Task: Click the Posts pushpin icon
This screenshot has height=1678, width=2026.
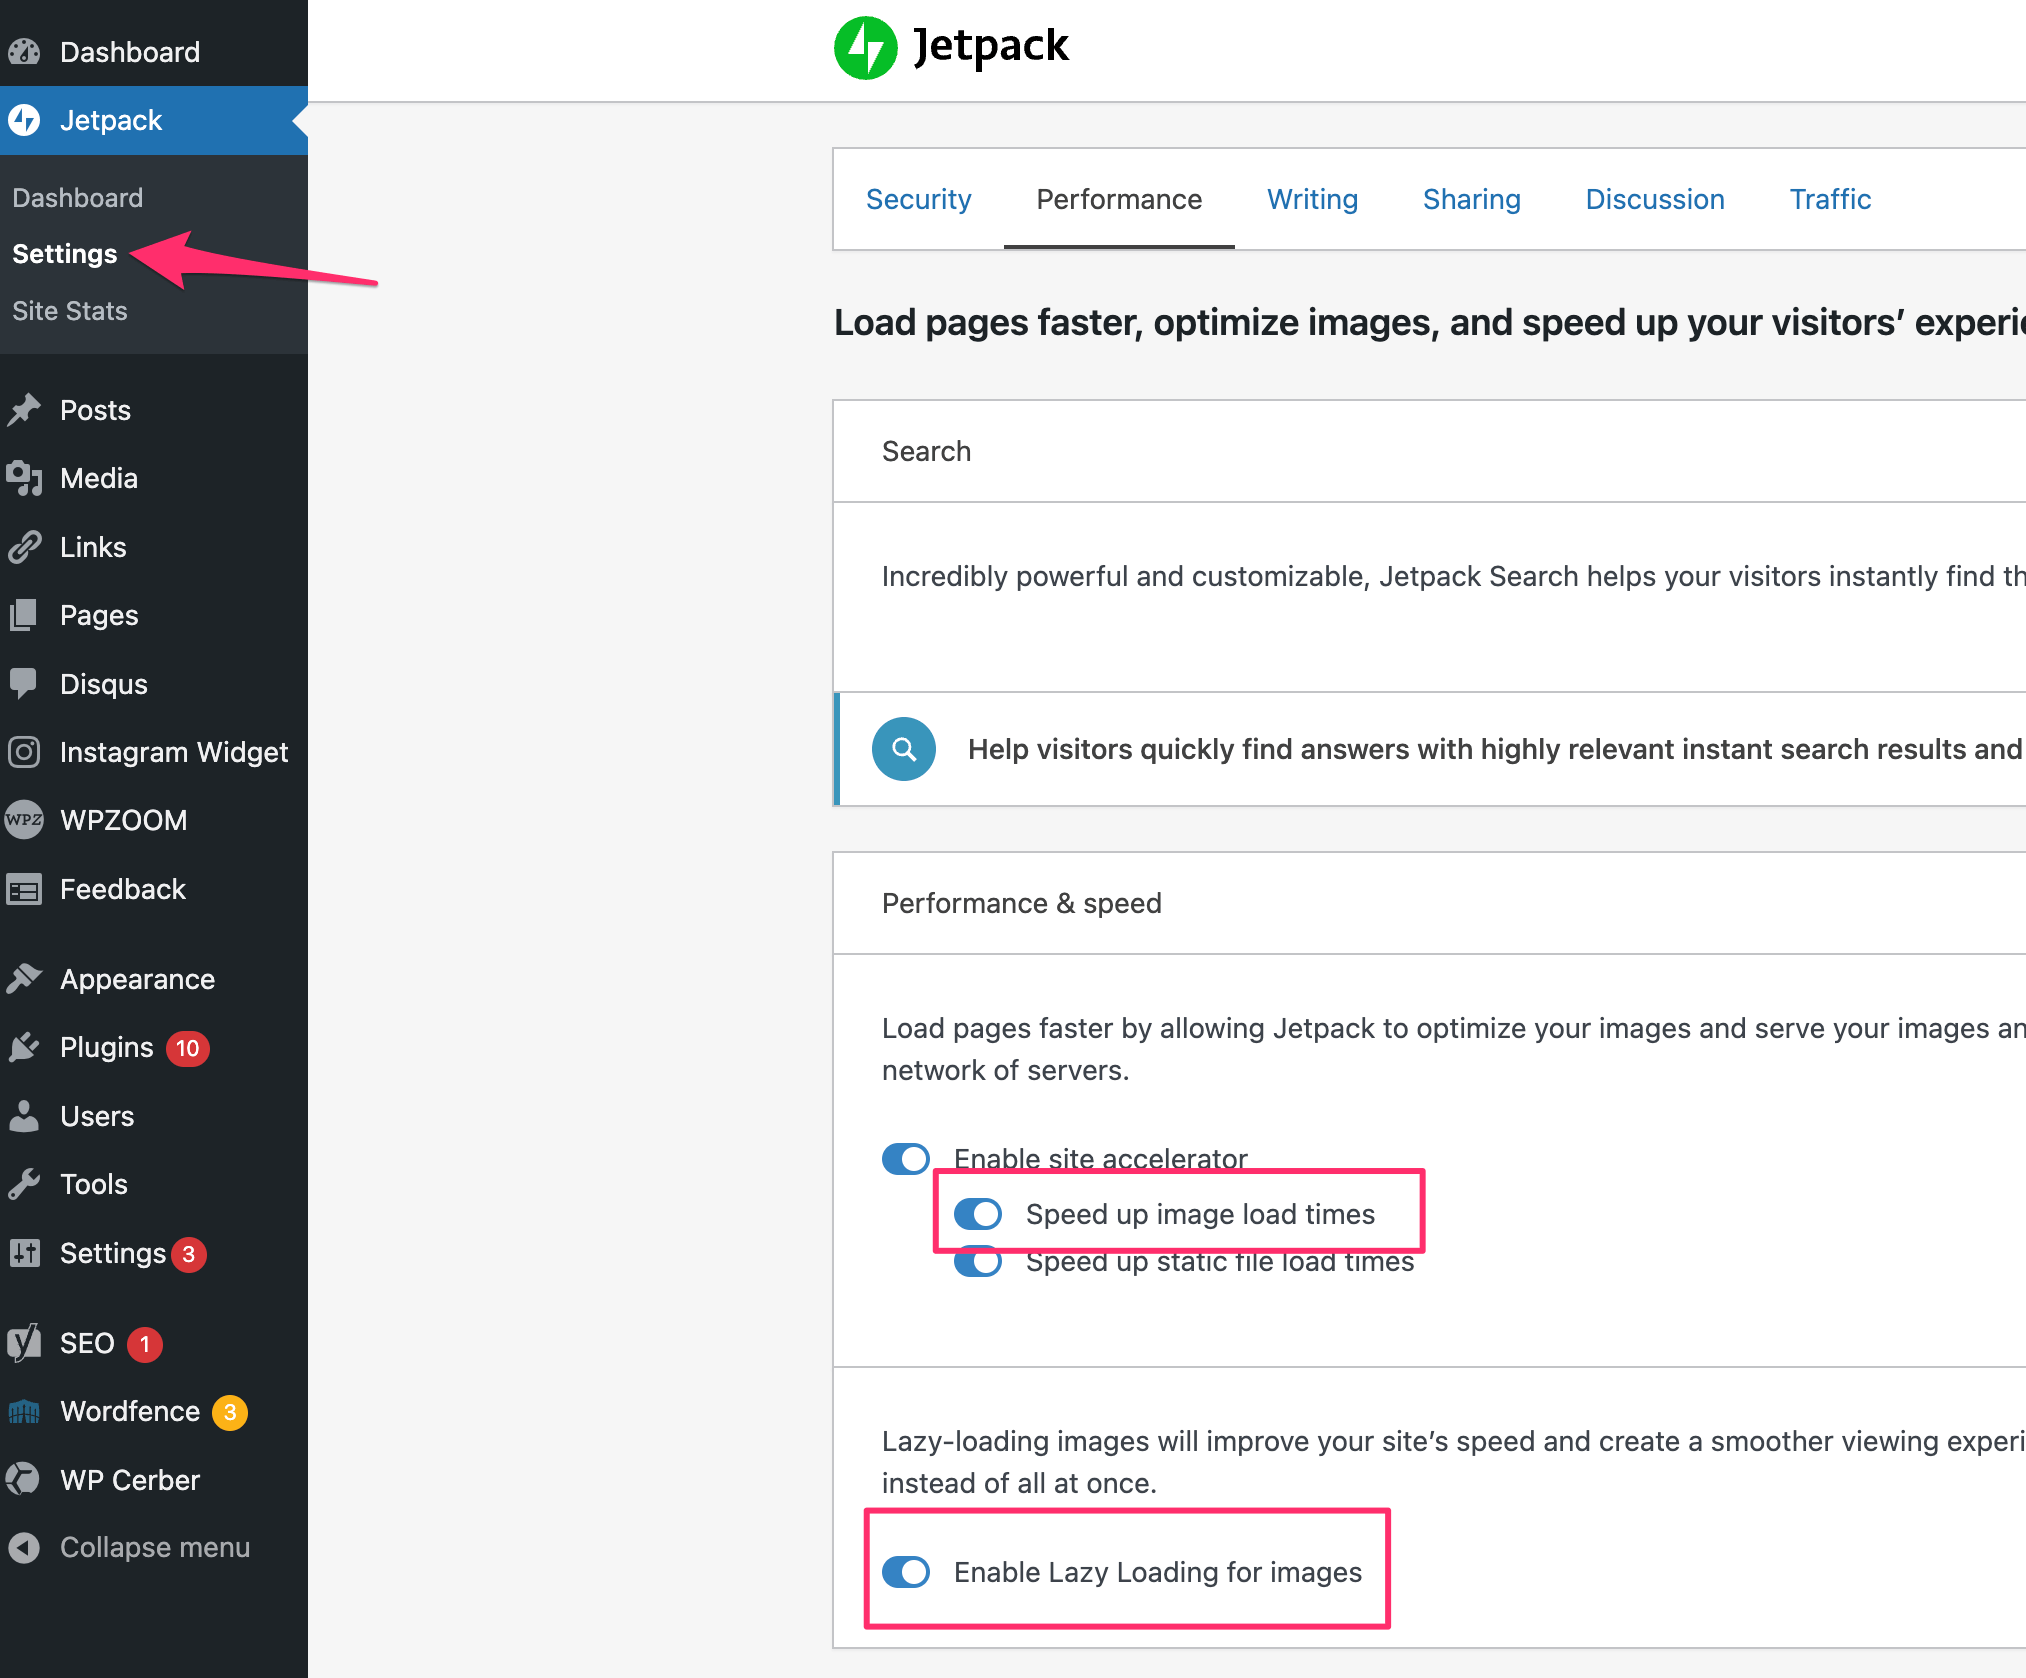Action: pos(24,410)
